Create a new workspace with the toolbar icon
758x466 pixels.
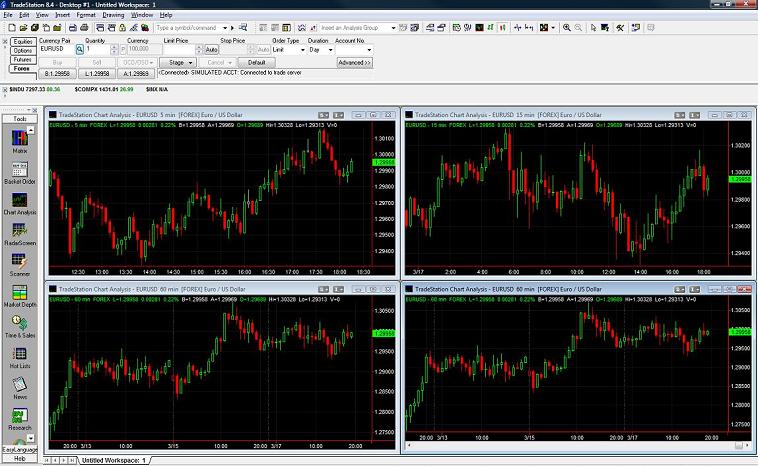[x=12, y=28]
